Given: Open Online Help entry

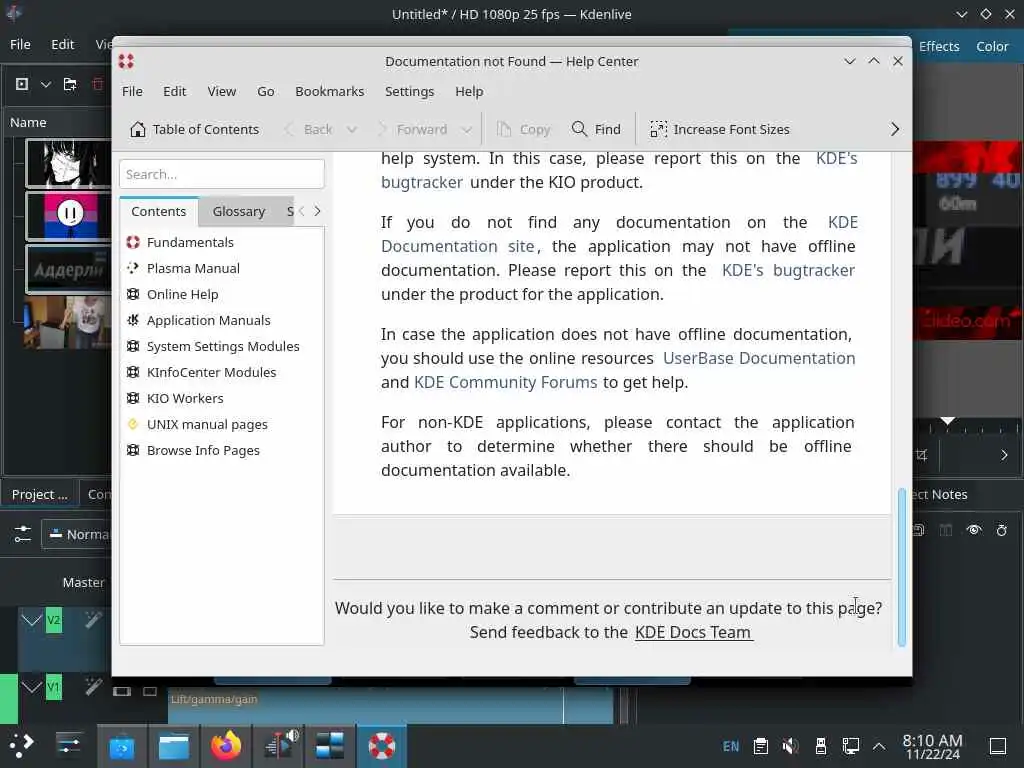Looking at the screenshot, I should [x=182, y=295].
